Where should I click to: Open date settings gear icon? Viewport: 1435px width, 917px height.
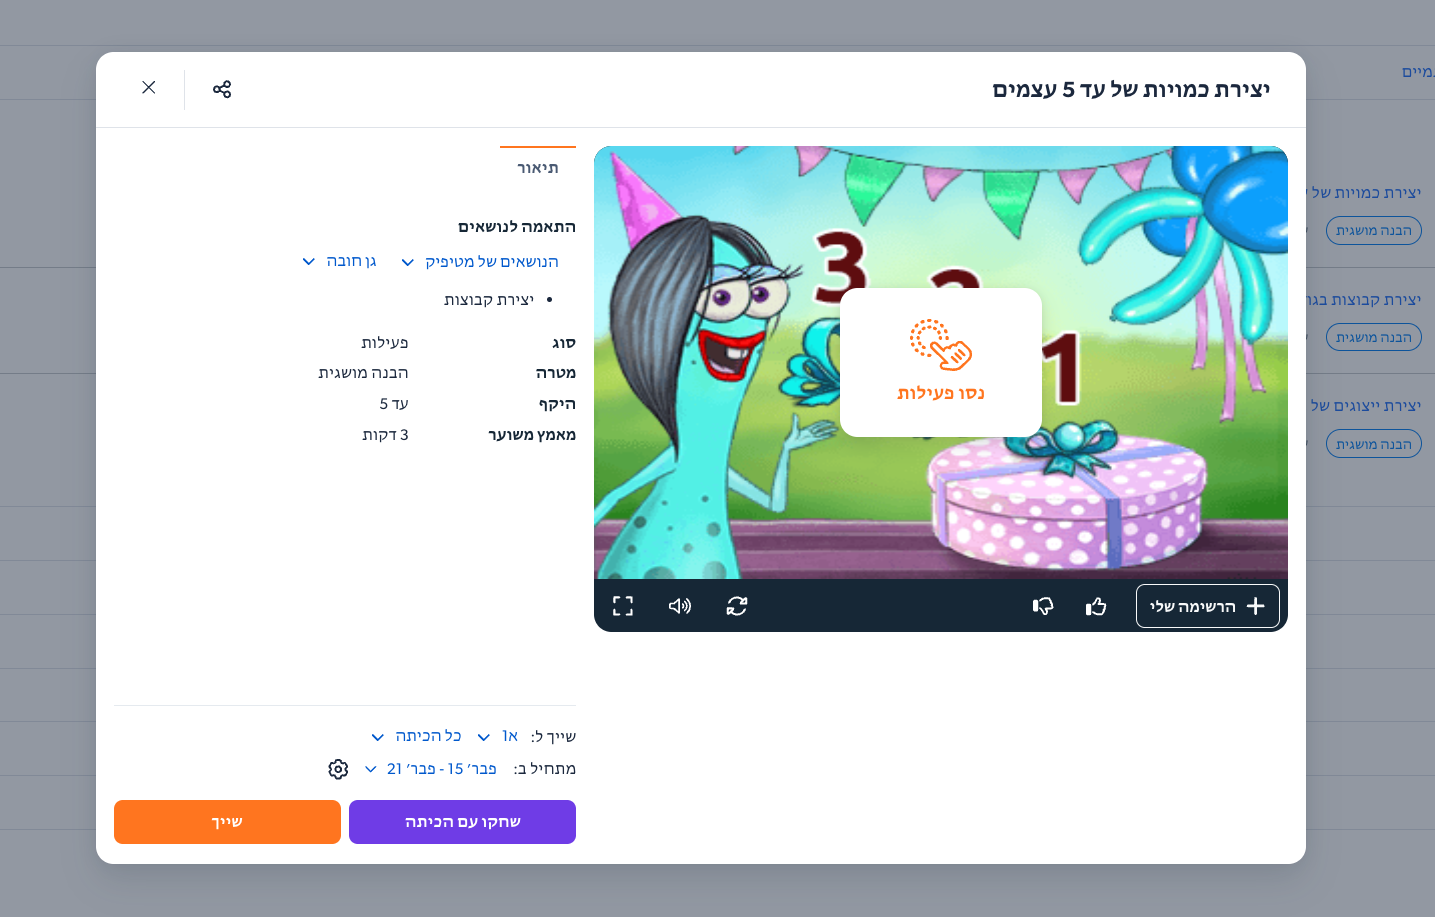click(x=338, y=769)
